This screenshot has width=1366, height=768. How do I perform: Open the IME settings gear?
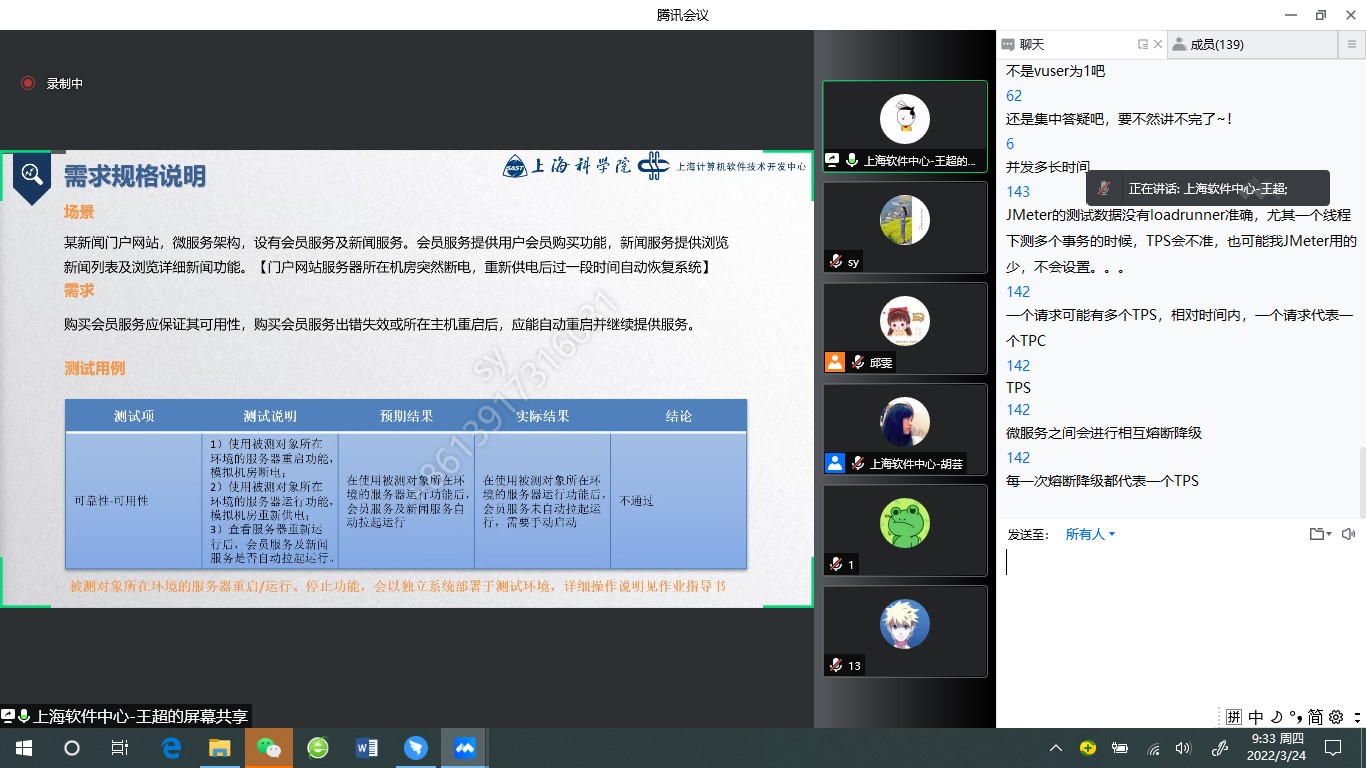[1336, 716]
